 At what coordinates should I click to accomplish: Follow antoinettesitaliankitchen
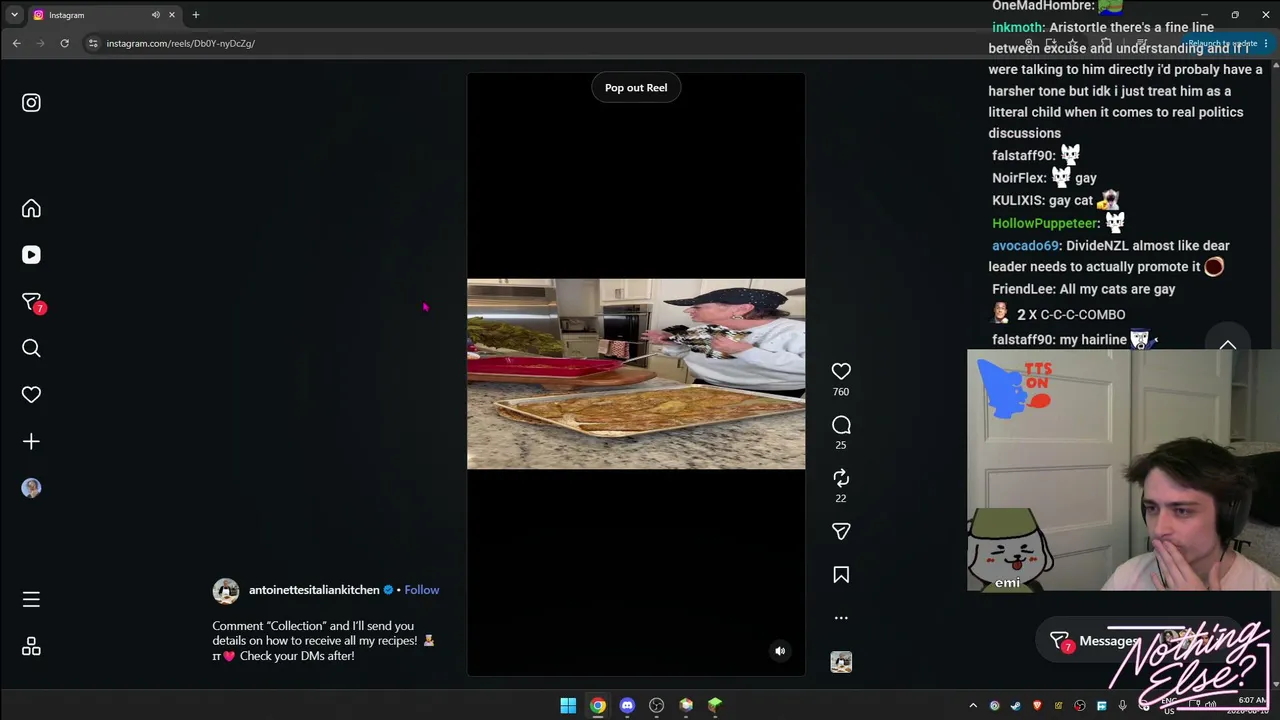point(422,590)
